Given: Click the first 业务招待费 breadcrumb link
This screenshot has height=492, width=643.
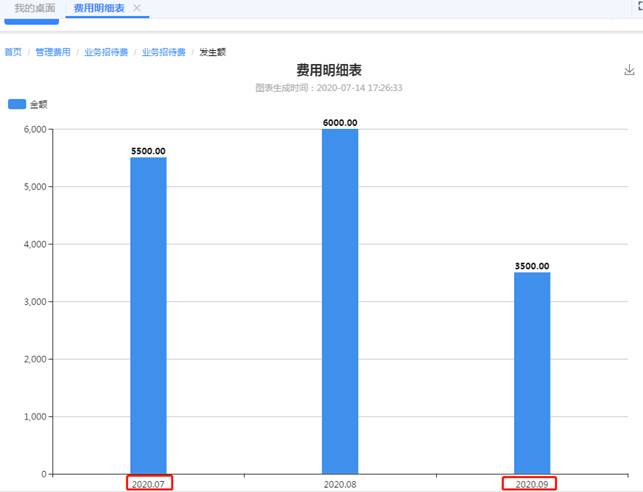Looking at the screenshot, I should [x=105, y=52].
